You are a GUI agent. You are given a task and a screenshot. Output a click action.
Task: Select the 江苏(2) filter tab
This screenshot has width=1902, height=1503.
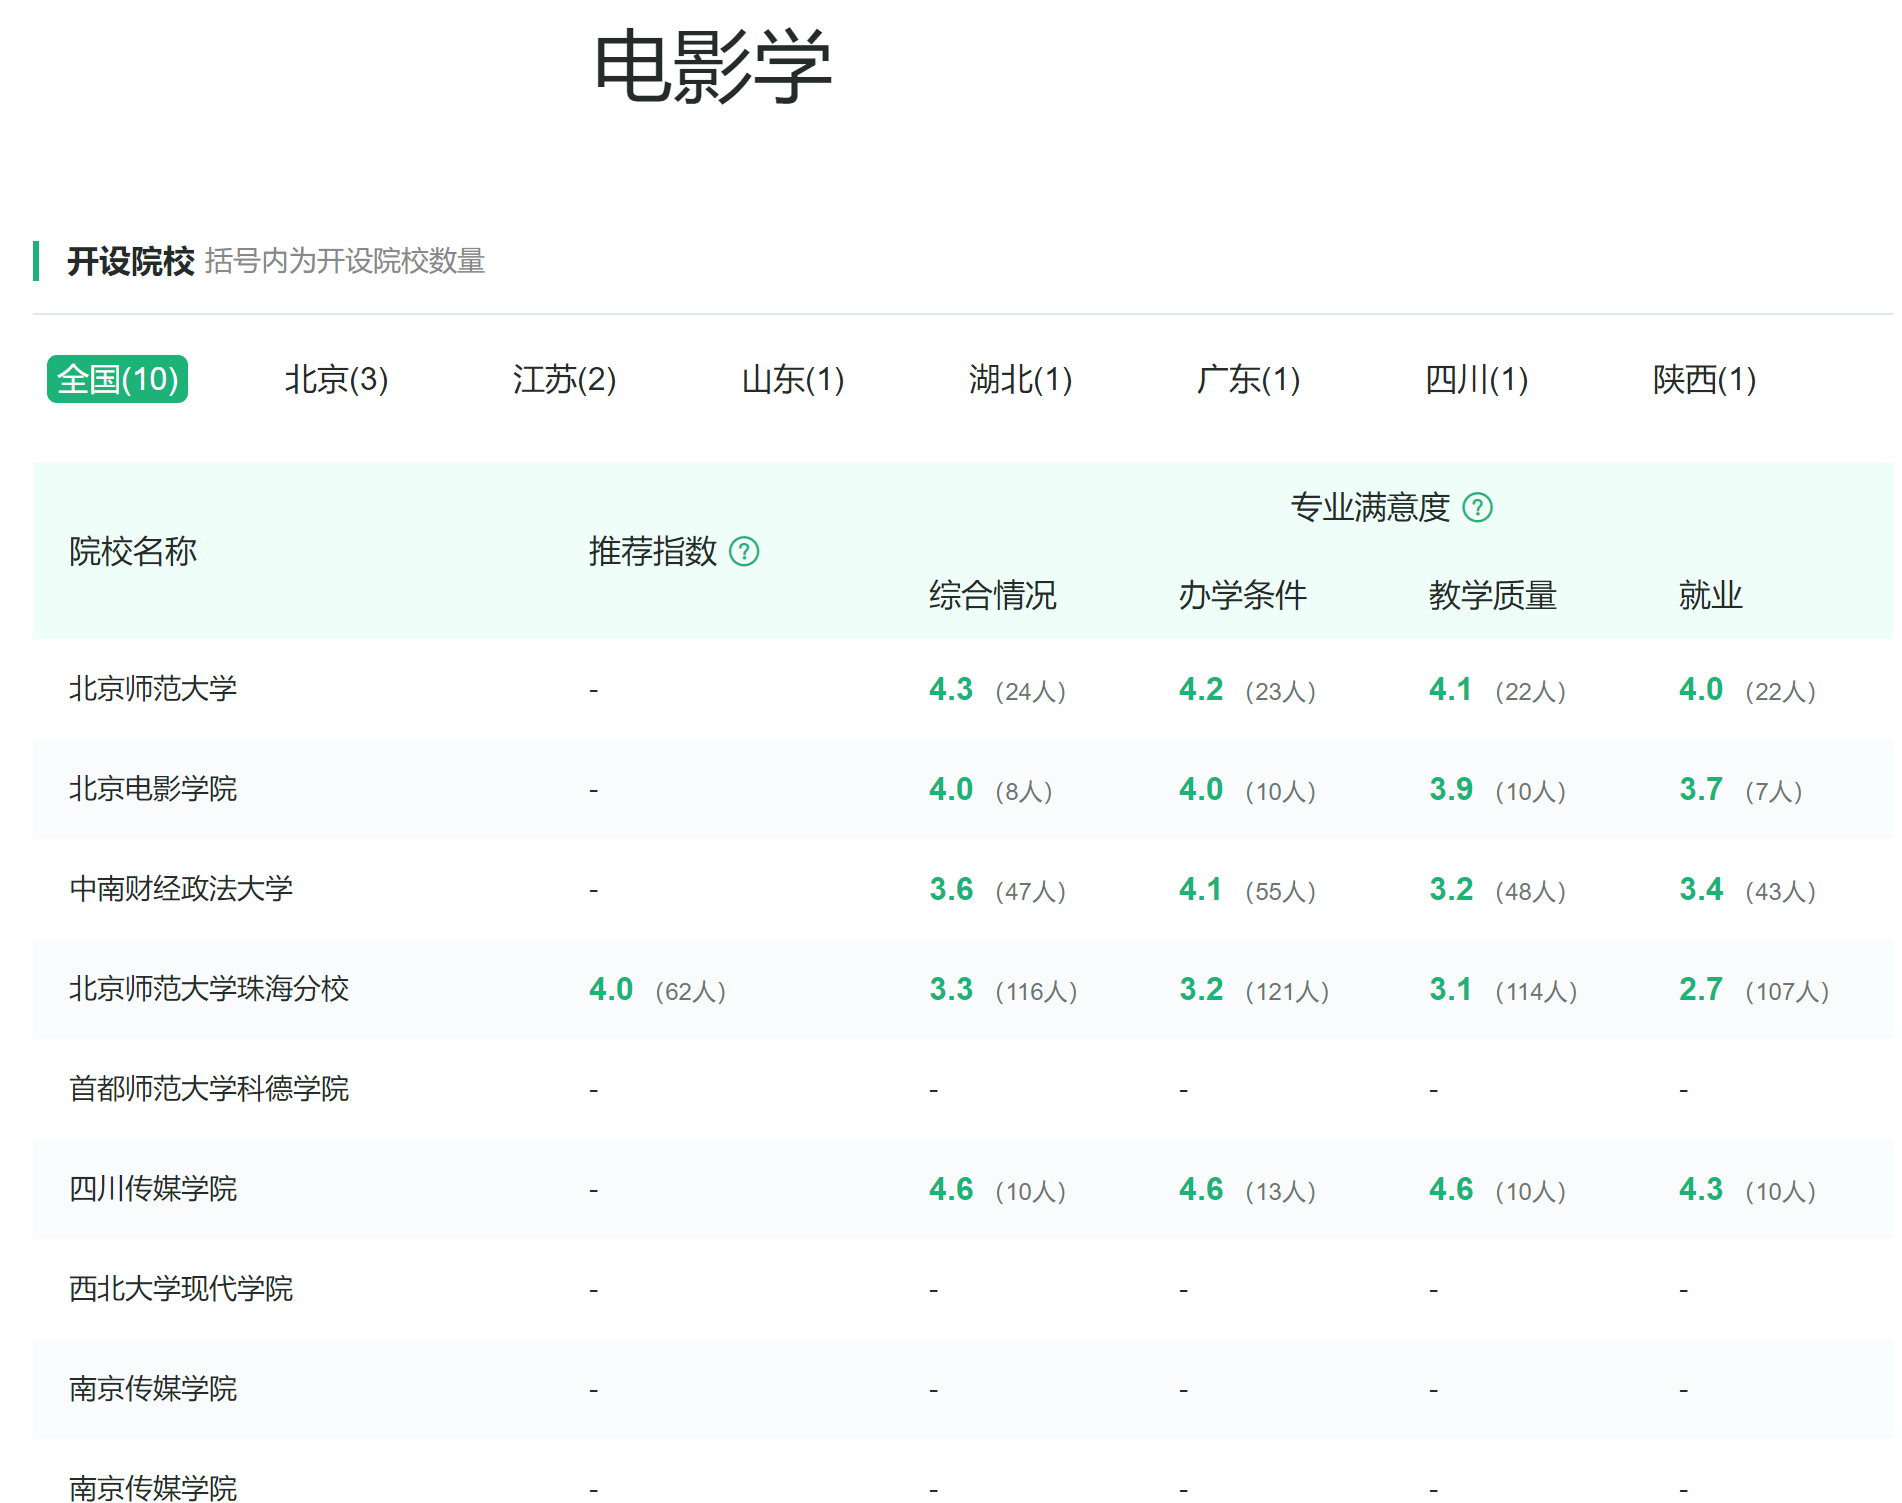coord(564,379)
